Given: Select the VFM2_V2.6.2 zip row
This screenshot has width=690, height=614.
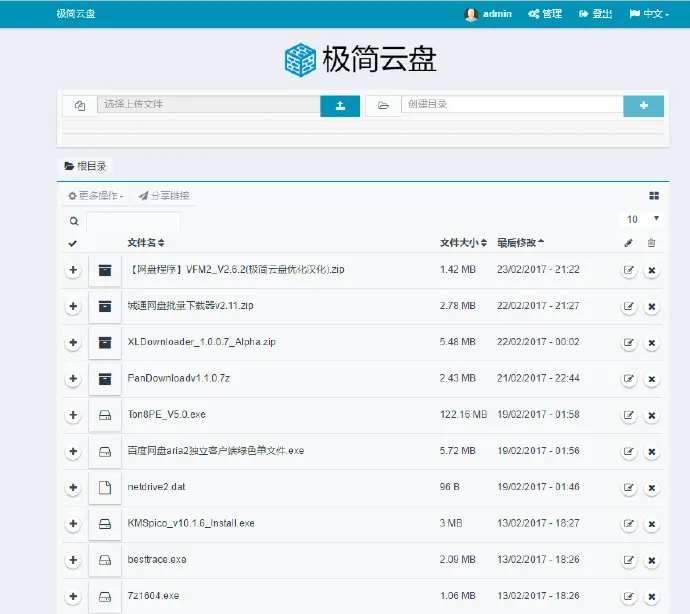Looking at the screenshot, I should coord(73,270).
